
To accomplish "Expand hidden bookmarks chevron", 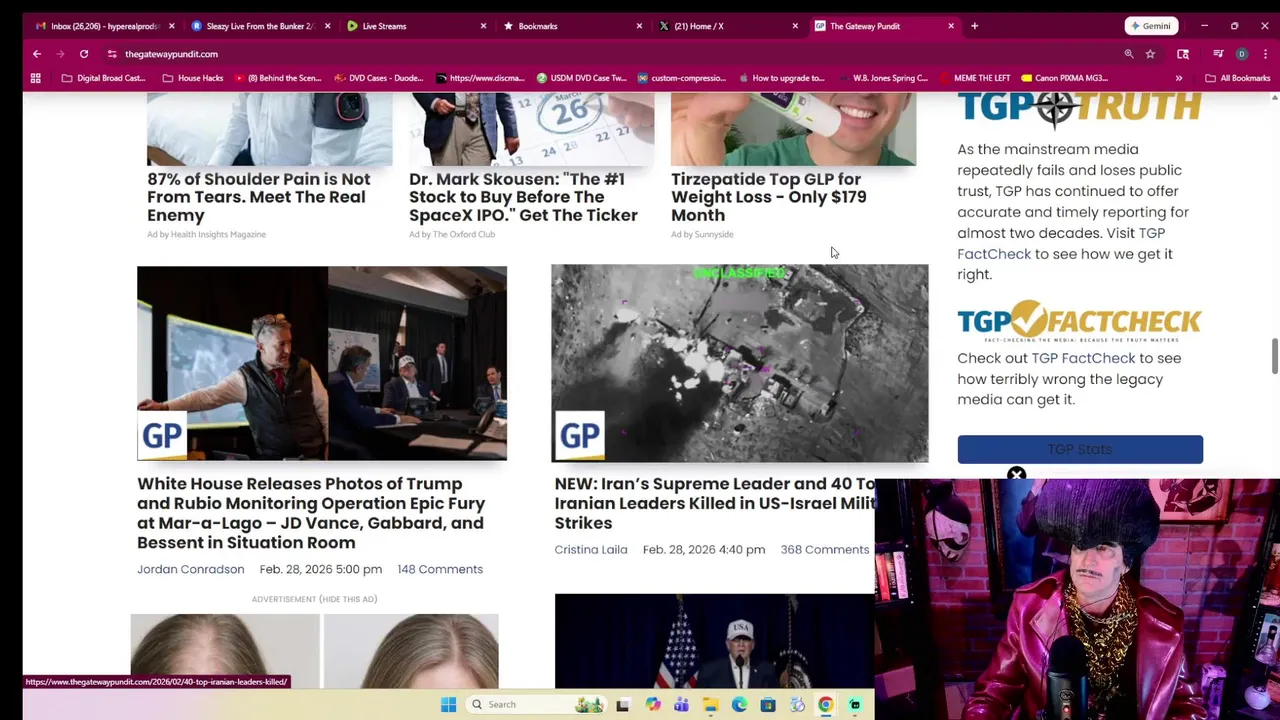I will [x=1179, y=78].
